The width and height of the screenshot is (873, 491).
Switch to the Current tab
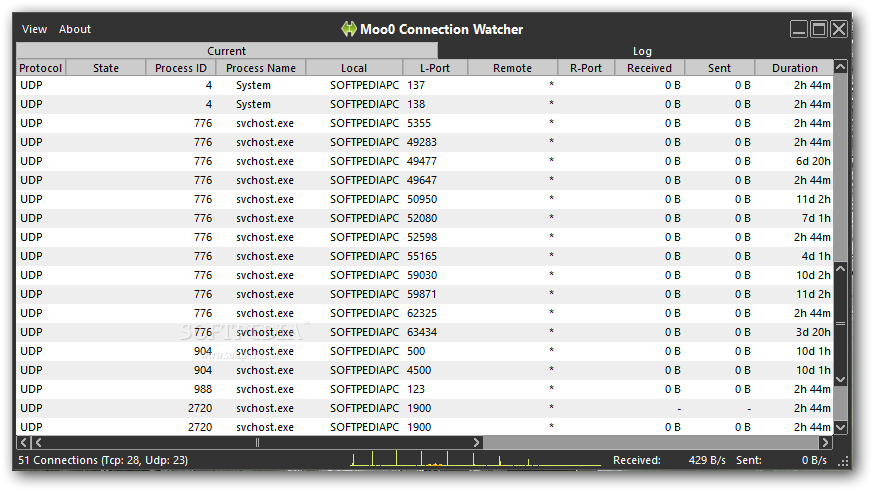226,51
